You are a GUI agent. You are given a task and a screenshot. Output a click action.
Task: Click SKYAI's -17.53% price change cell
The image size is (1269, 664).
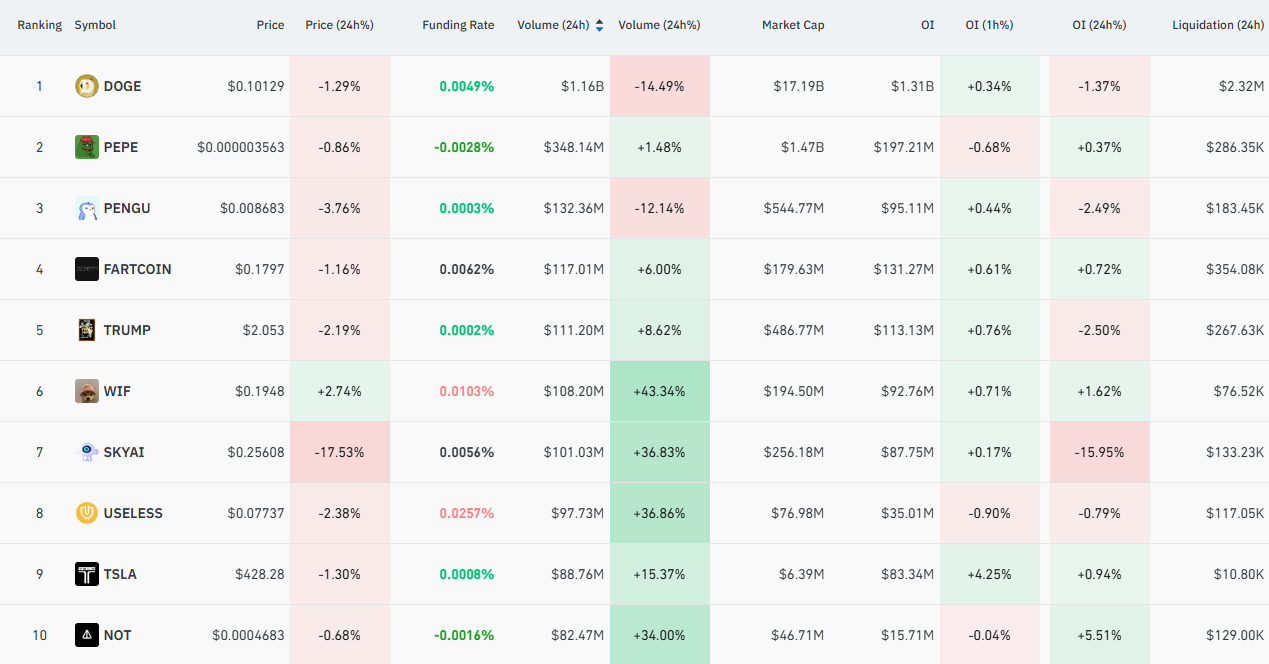(x=340, y=452)
